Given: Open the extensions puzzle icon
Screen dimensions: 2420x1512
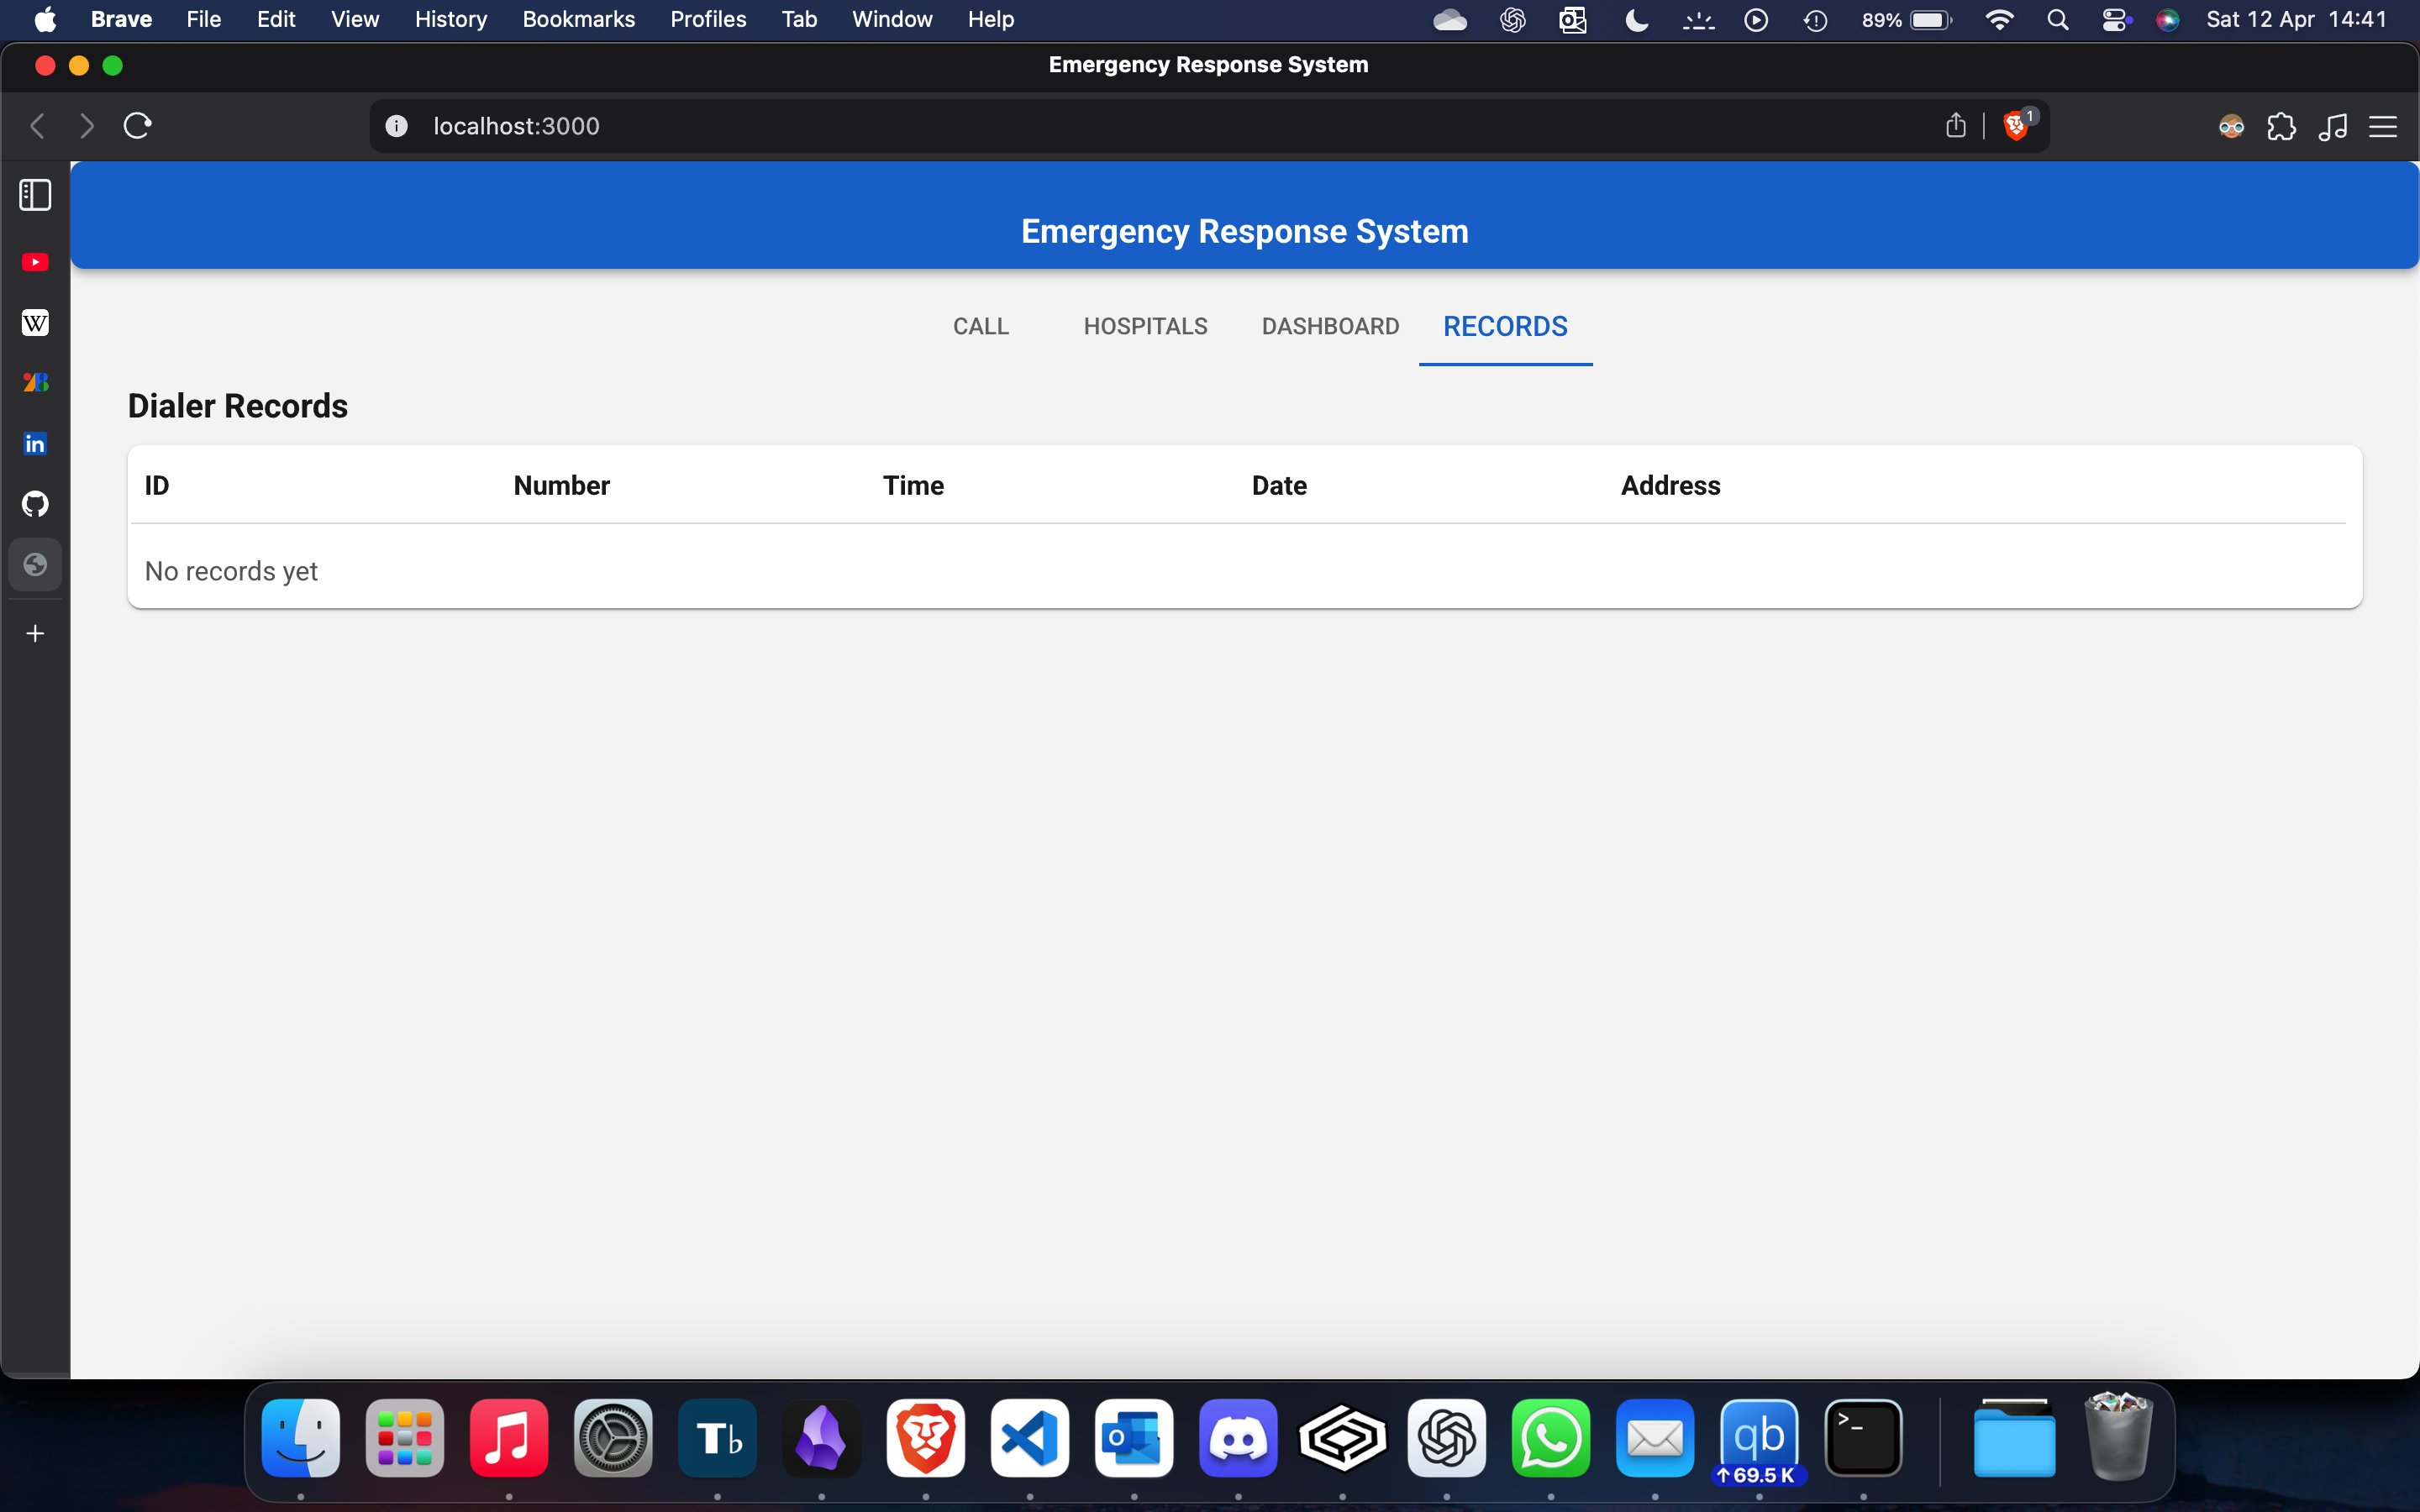Looking at the screenshot, I should pyautogui.click(x=2281, y=127).
